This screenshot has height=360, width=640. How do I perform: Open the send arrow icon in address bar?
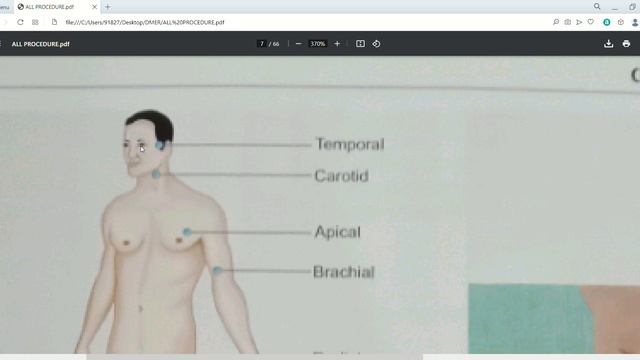[579, 22]
